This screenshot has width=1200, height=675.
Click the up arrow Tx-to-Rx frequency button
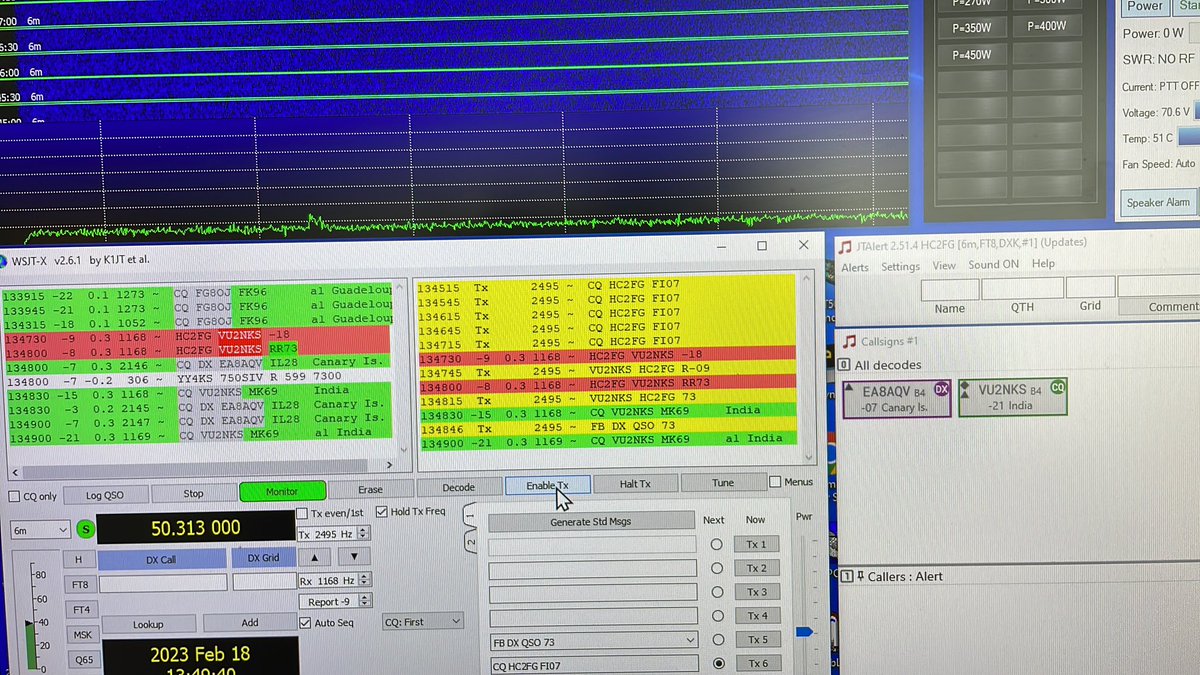tap(314, 557)
